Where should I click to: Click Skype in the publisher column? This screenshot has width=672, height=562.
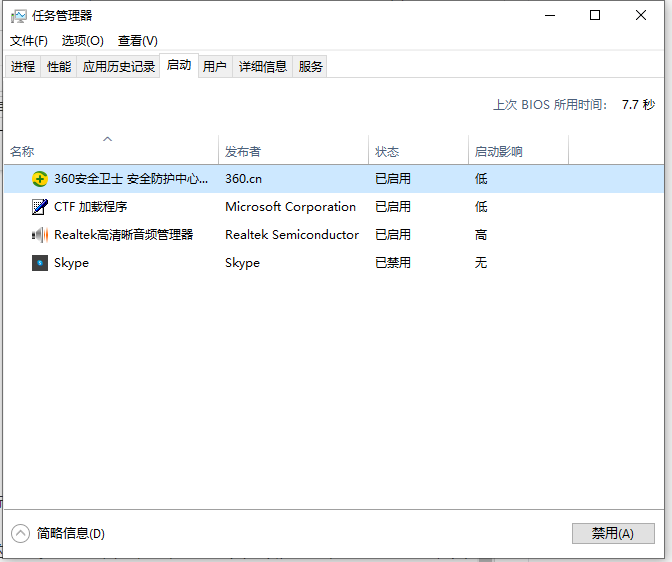coord(243,263)
